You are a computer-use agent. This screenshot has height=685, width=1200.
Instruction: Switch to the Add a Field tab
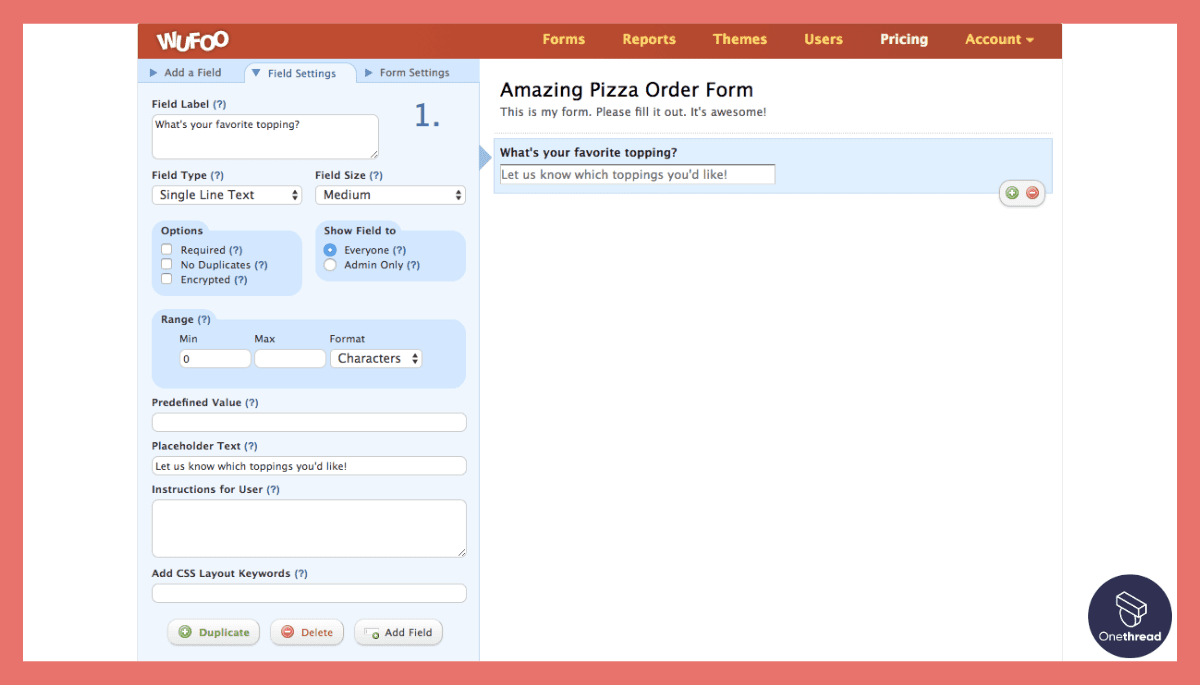click(192, 72)
